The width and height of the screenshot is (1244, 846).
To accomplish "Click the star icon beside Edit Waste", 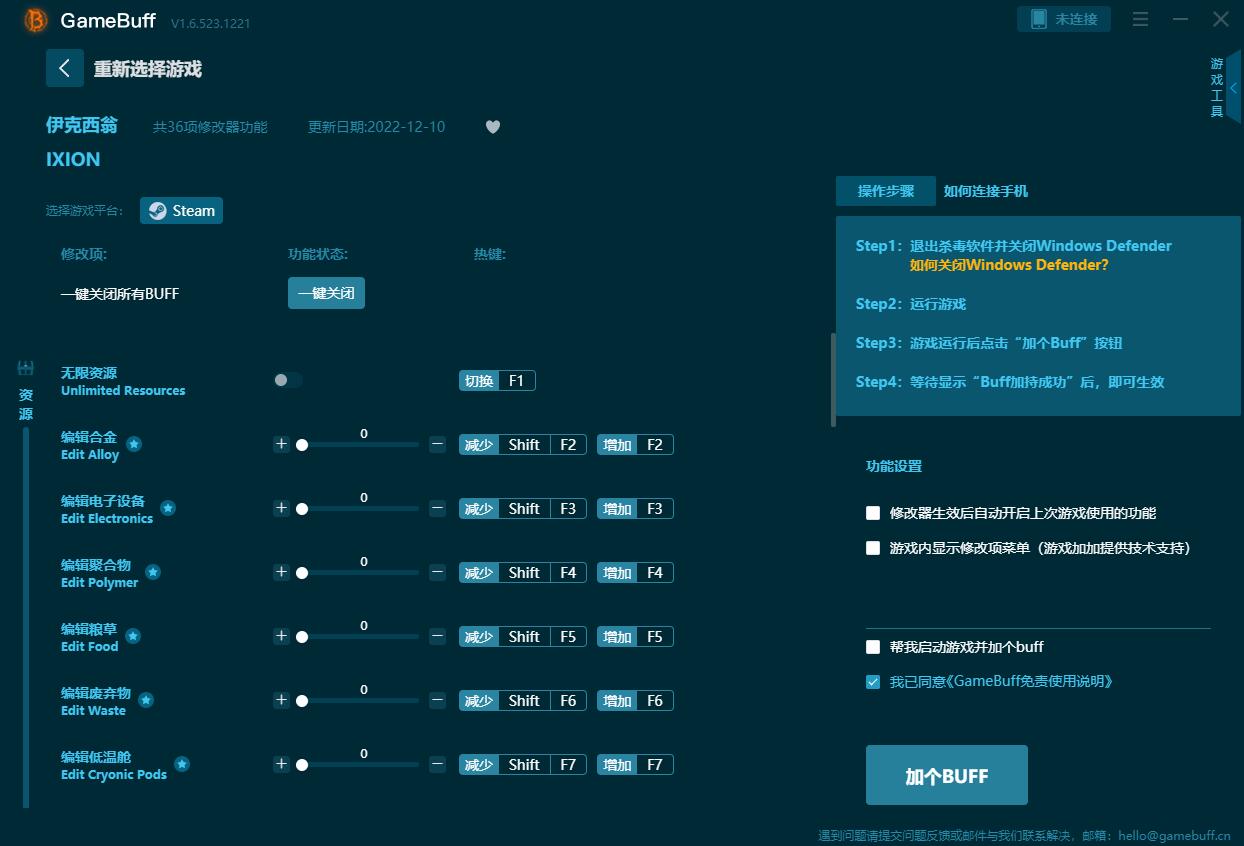I will [x=146, y=700].
